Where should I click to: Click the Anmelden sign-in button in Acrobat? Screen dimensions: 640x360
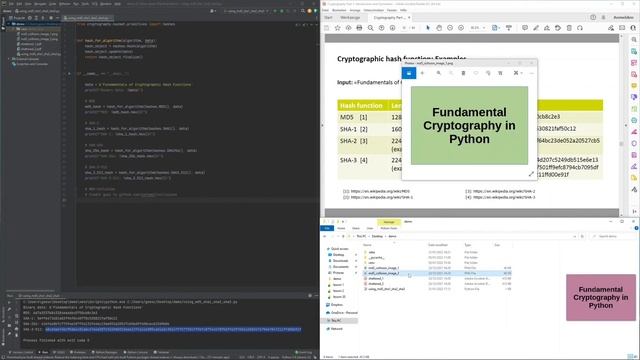point(624,18)
